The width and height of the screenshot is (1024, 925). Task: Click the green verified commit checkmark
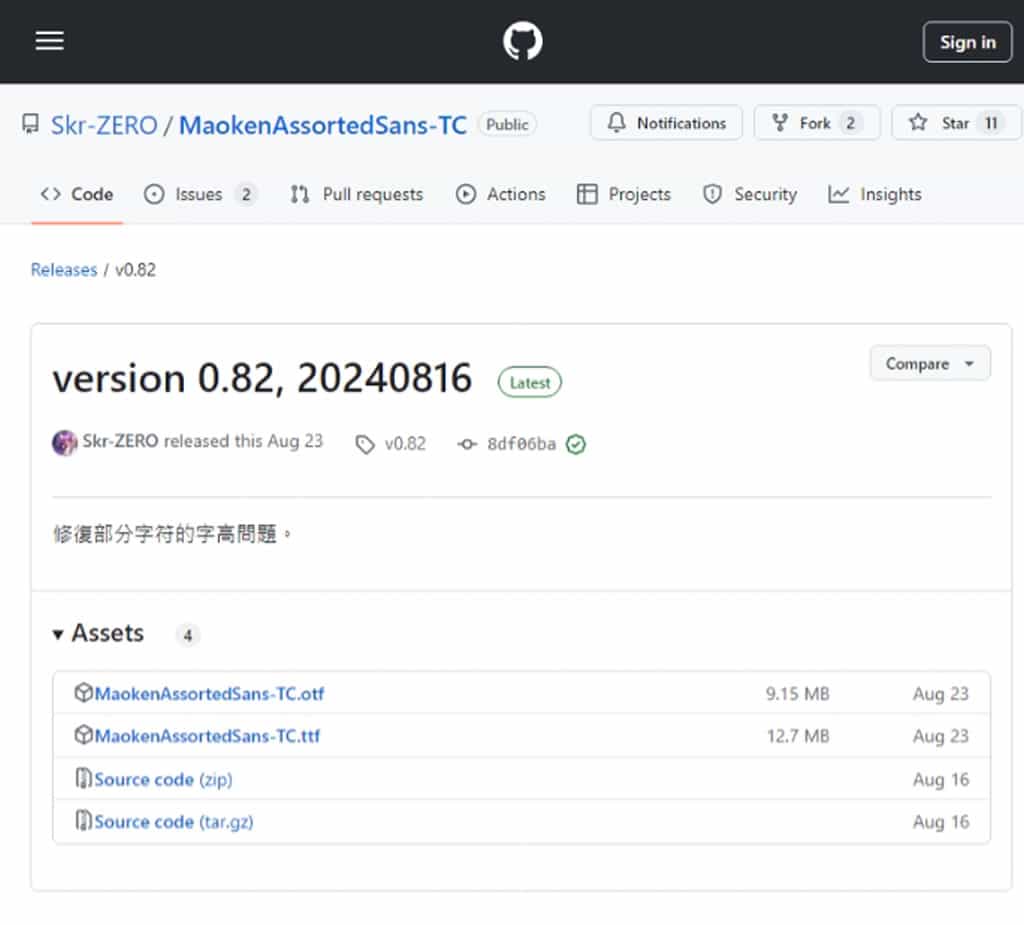coord(575,444)
